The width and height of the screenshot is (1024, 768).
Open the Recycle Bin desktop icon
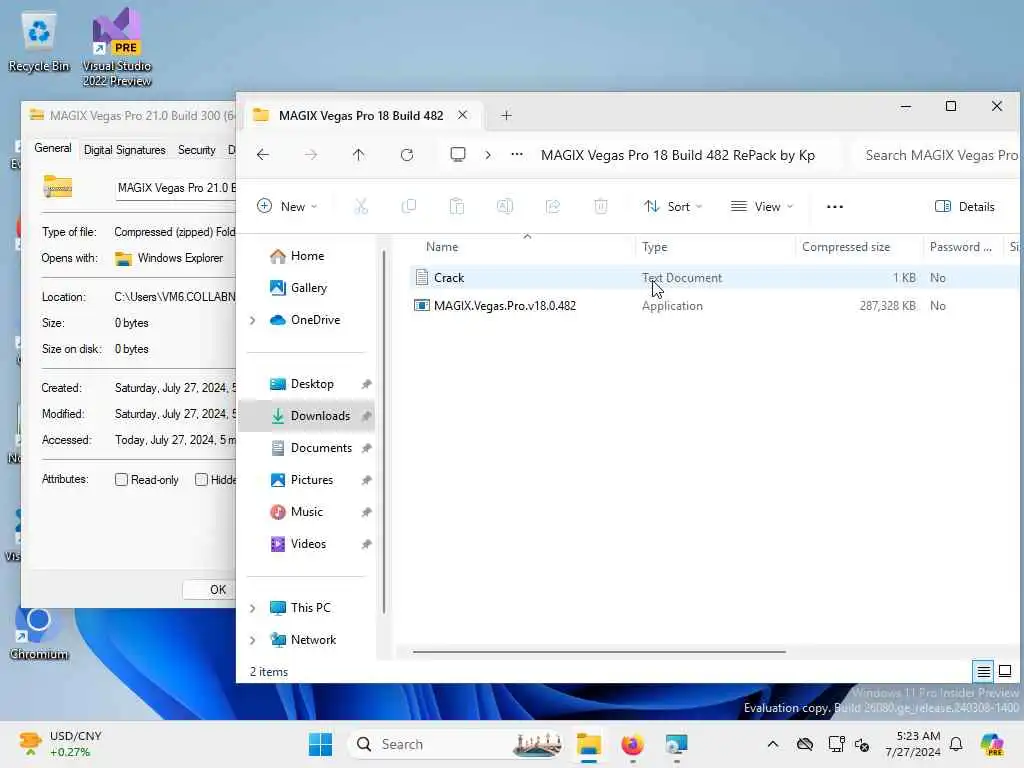(x=39, y=43)
